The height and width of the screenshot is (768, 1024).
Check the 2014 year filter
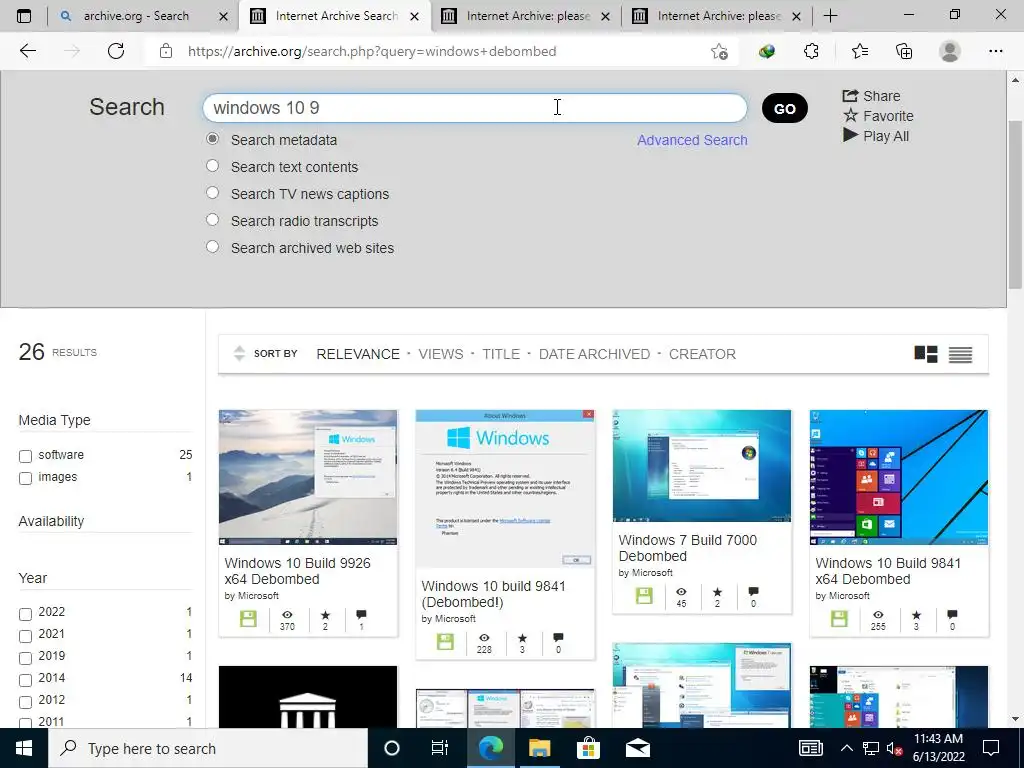coord(25,680)
